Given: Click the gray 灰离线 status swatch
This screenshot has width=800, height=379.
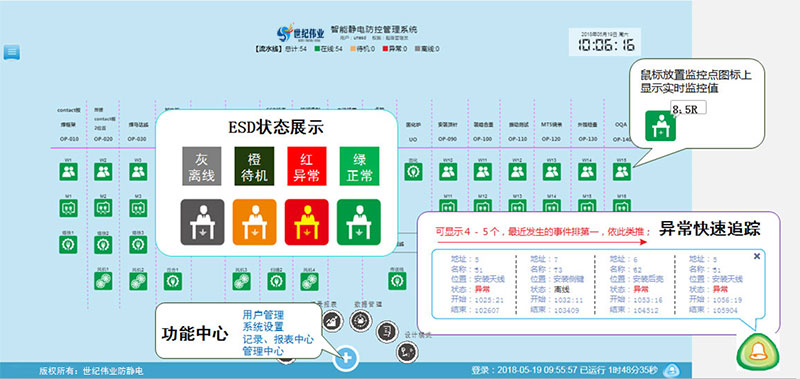Looking at the screenshot, I should point(202,166).
